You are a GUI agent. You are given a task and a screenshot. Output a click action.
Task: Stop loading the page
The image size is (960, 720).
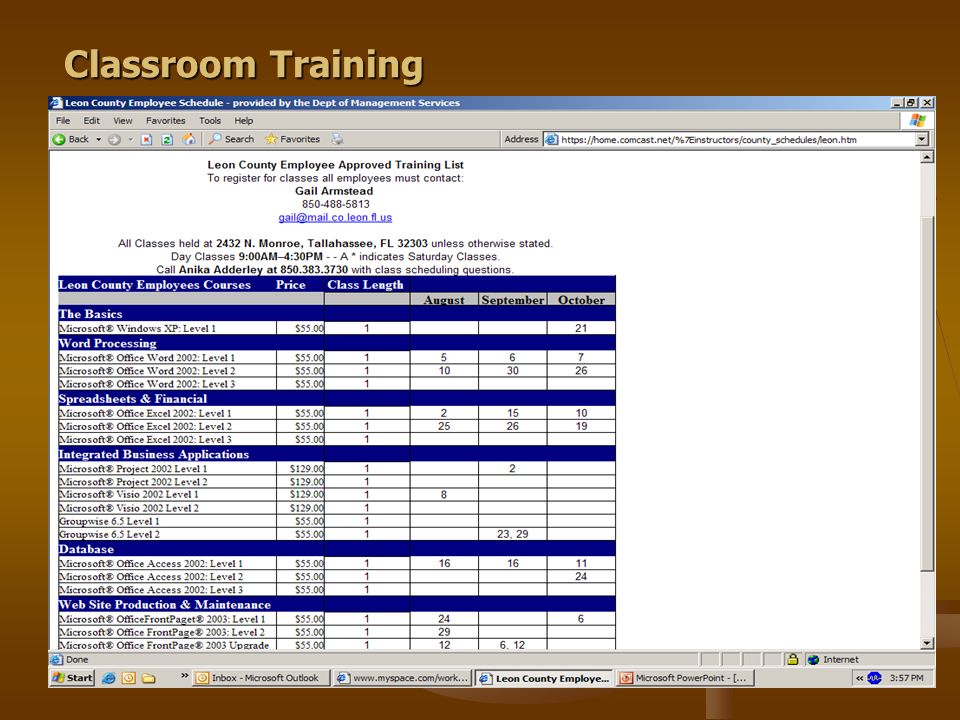pyautogui.click(x=146, y=140)
